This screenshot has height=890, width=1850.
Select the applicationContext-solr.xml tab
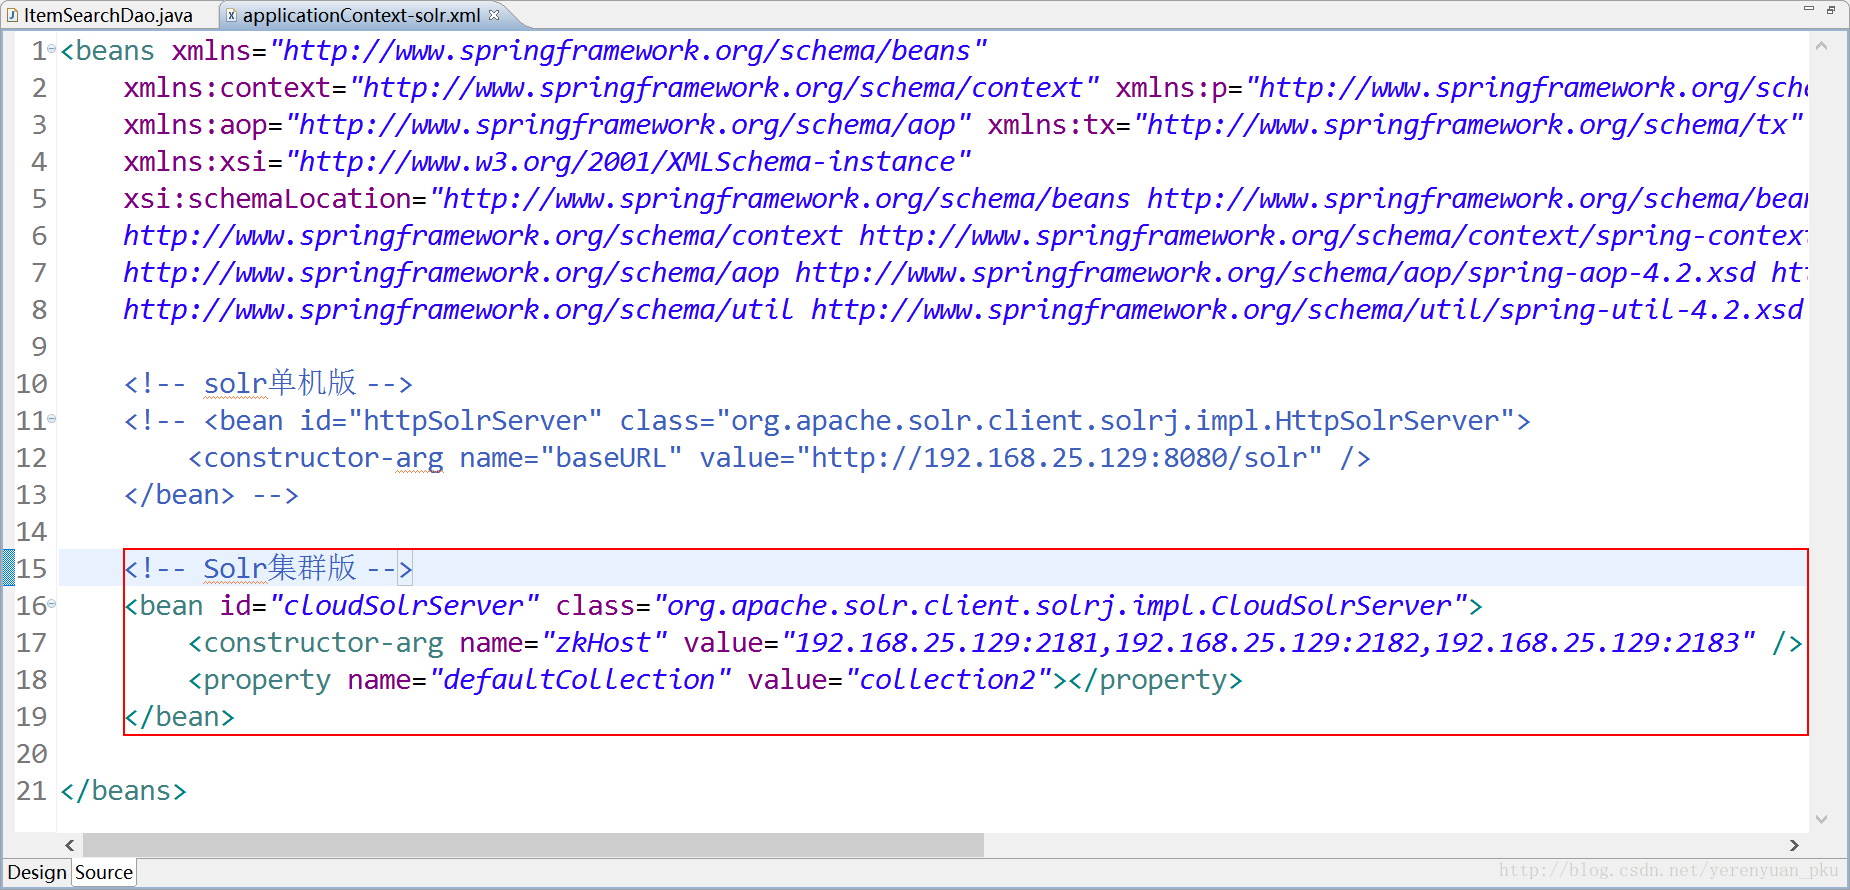click(x=361, y=15)
